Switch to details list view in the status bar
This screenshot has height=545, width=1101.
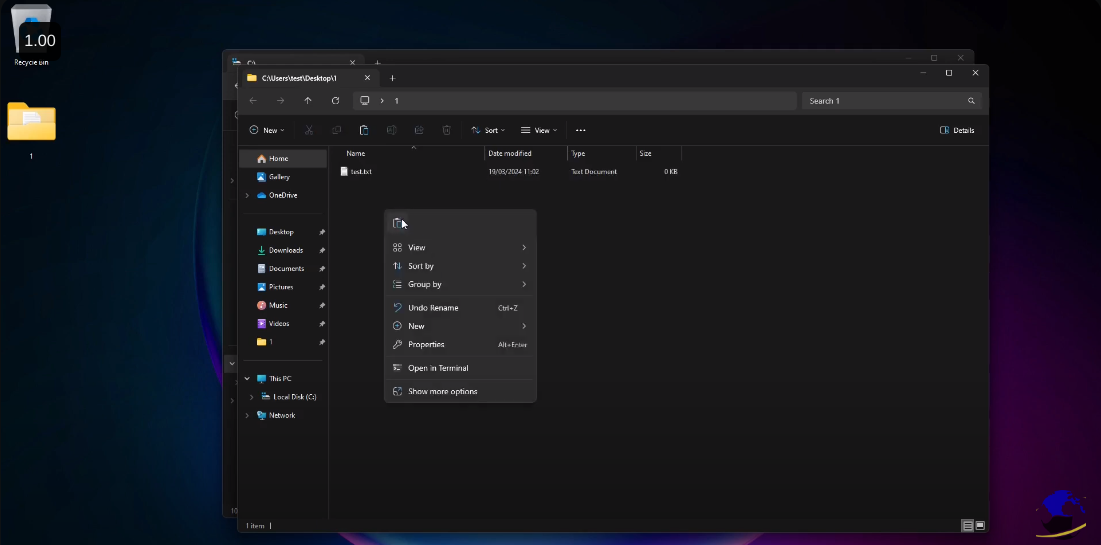pos(967,525)
